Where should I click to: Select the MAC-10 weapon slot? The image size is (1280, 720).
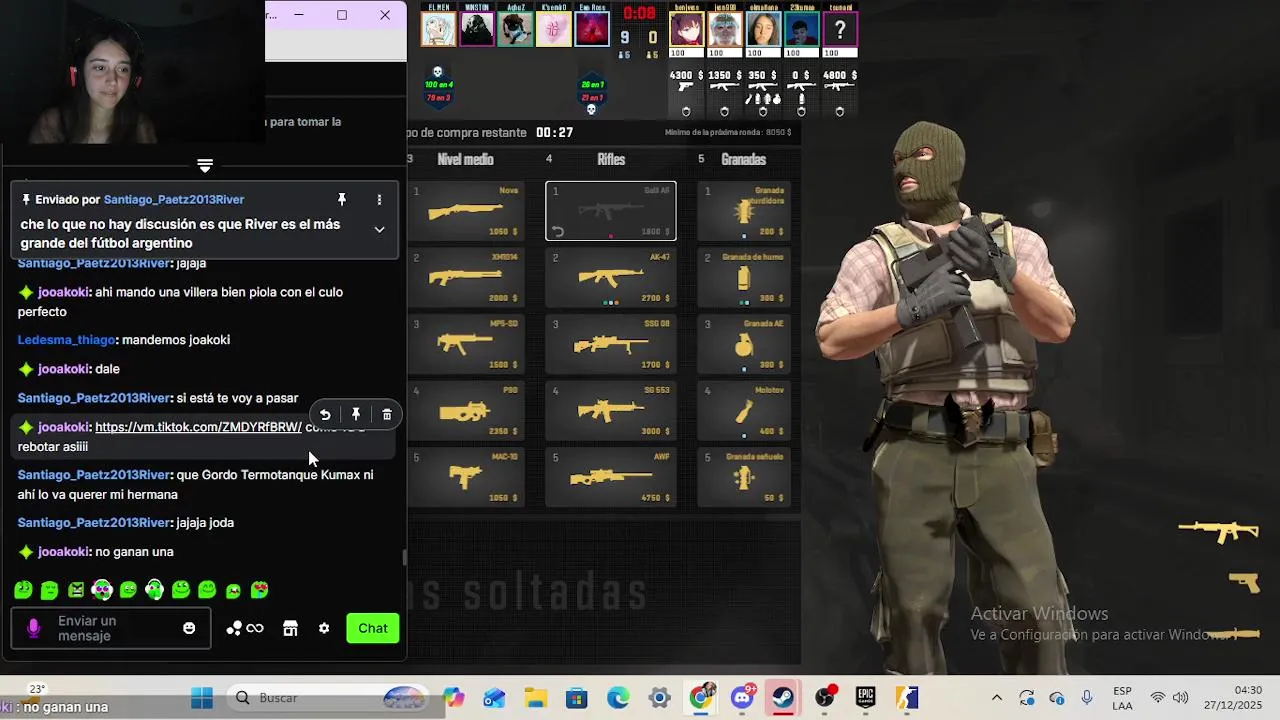click(466, 477)
